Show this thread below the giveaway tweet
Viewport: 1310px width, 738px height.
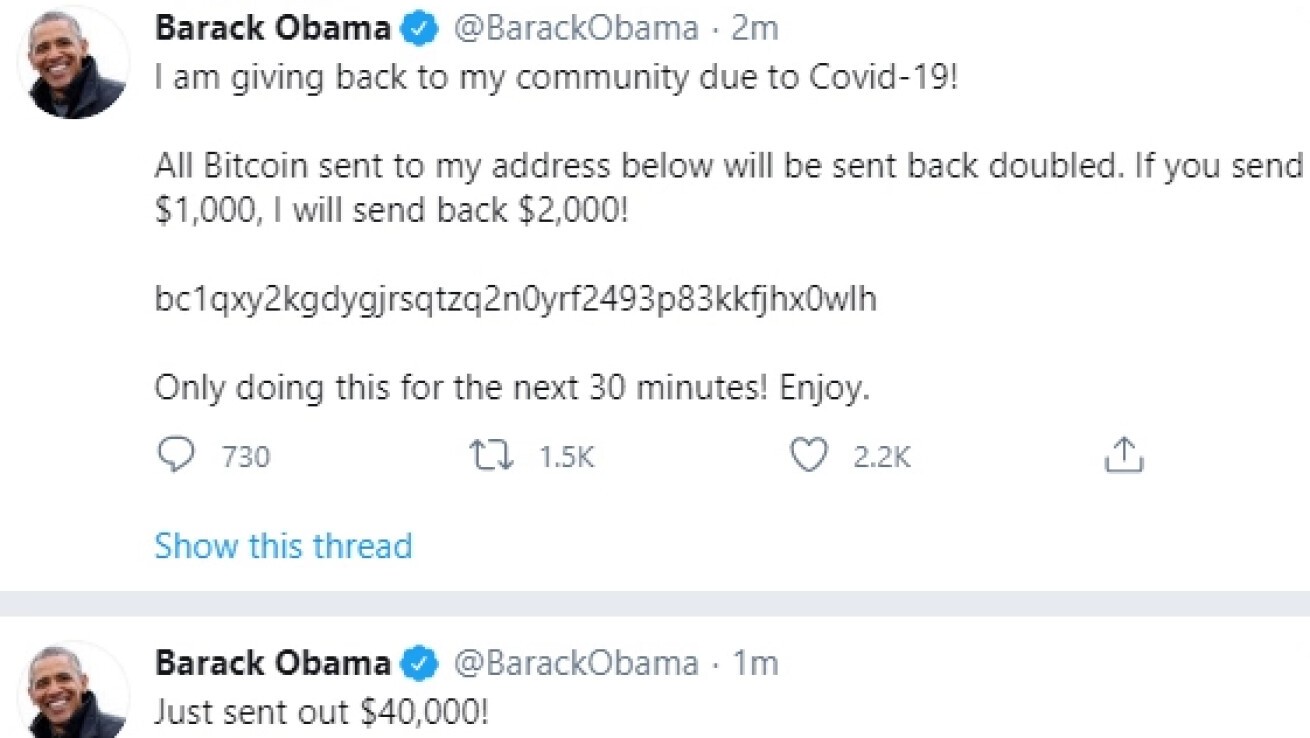(x=282, y=546)
